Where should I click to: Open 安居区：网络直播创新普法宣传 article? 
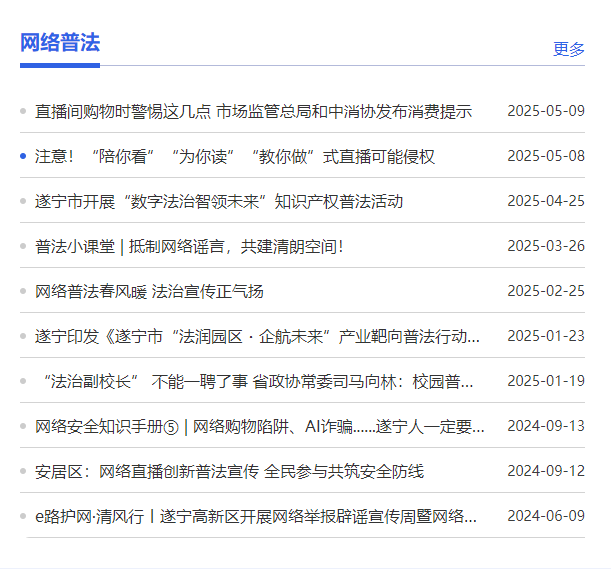[x=229, y=472]
